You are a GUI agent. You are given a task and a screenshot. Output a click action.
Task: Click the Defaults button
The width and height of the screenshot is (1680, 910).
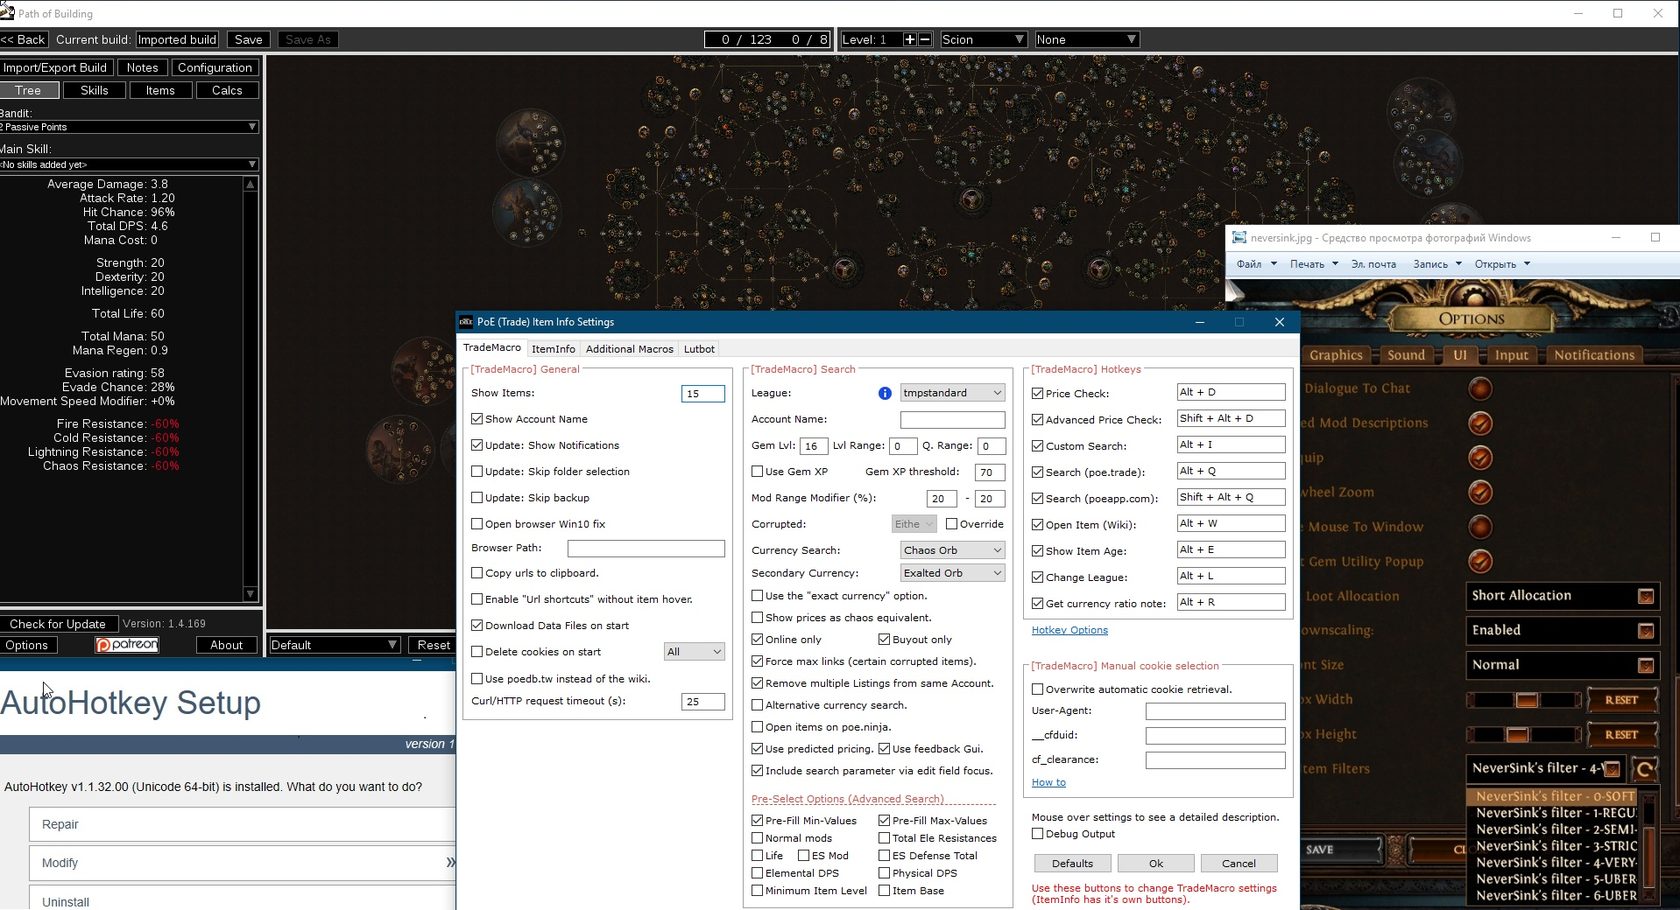tap(1072, 863)
